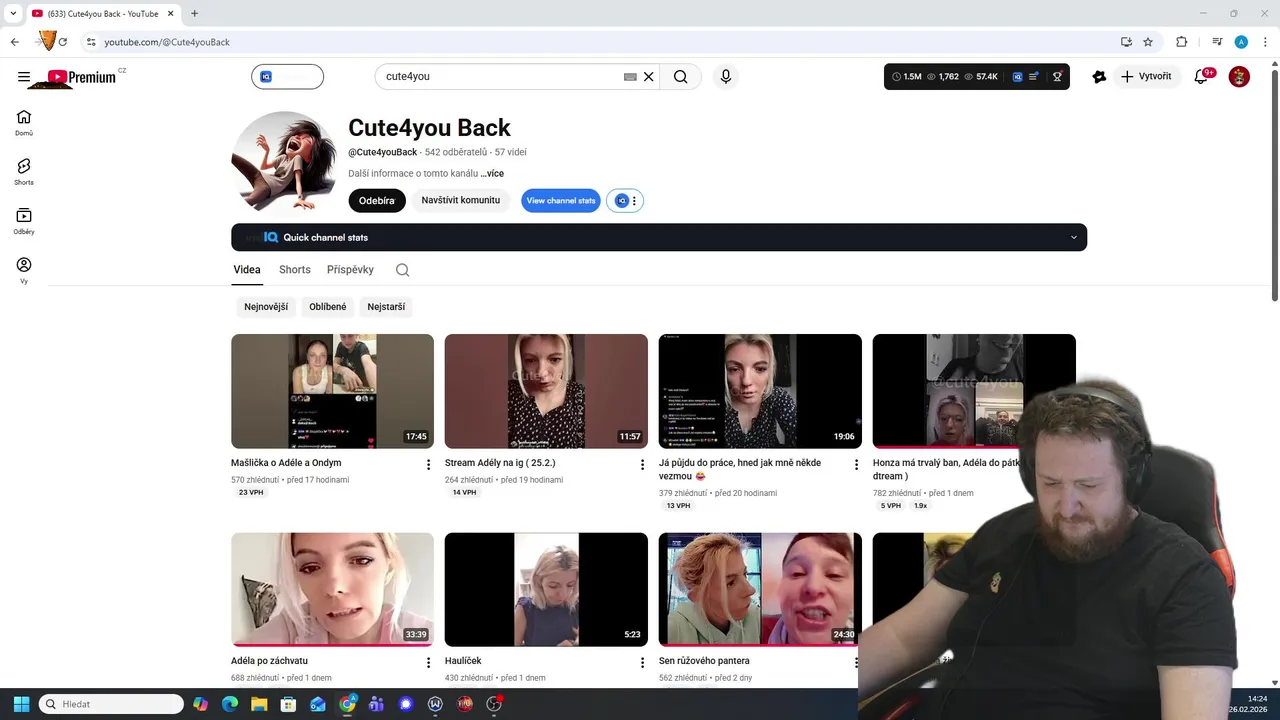Open a new browser tab with plus
This screenshot has height=720, width=1280.
pos(194,13)
